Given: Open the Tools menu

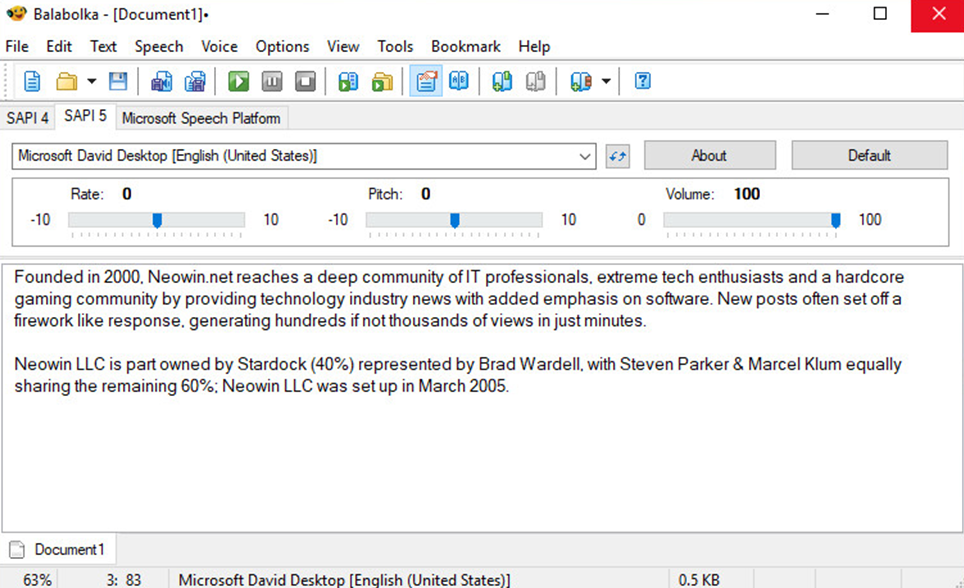Looking at the screenshot, I should pos(395,47).
